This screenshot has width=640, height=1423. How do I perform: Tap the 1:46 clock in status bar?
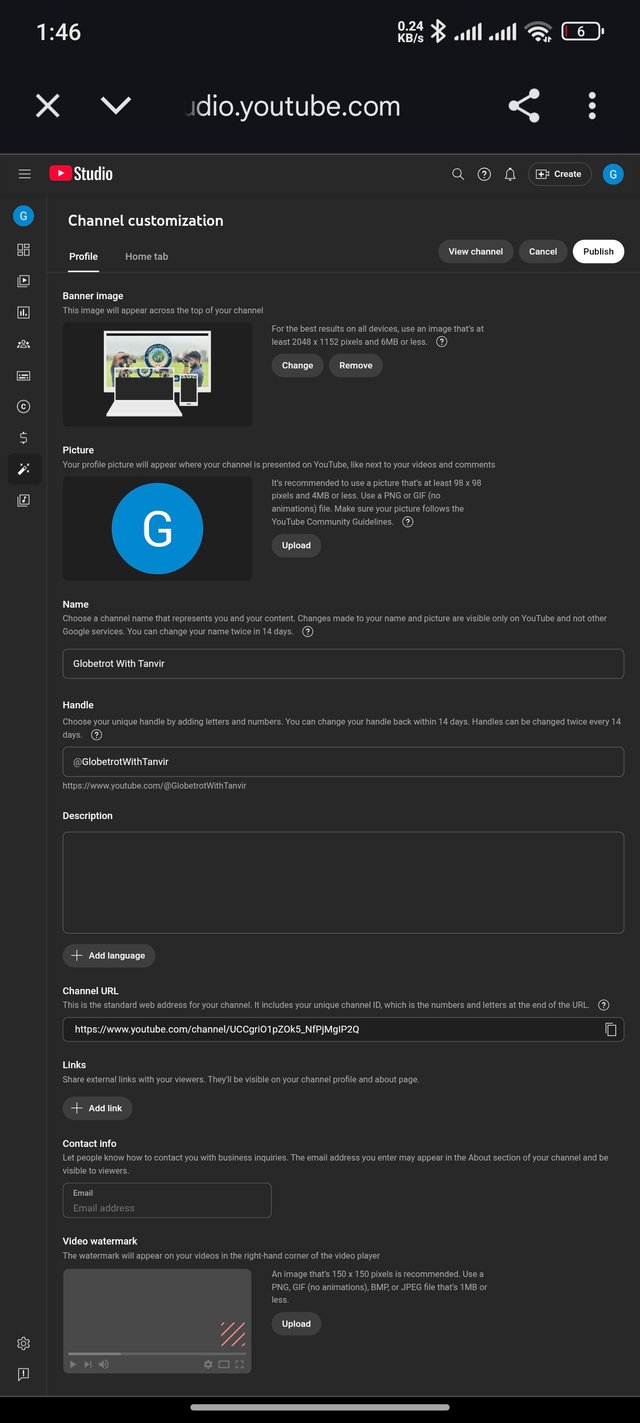click(58, 32)
